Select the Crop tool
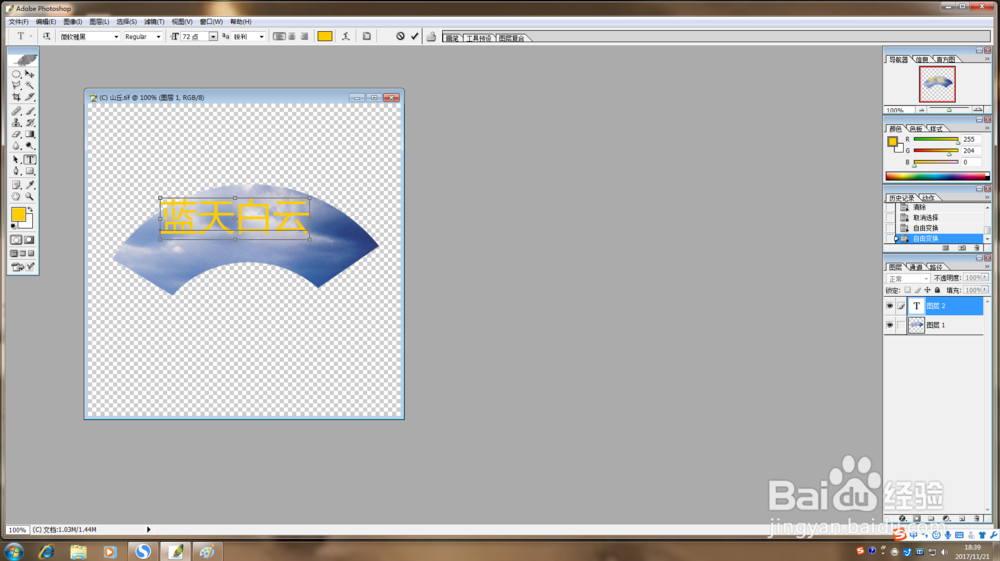Viewport: 1000px width, 561px height. click(x=17, y=97)
